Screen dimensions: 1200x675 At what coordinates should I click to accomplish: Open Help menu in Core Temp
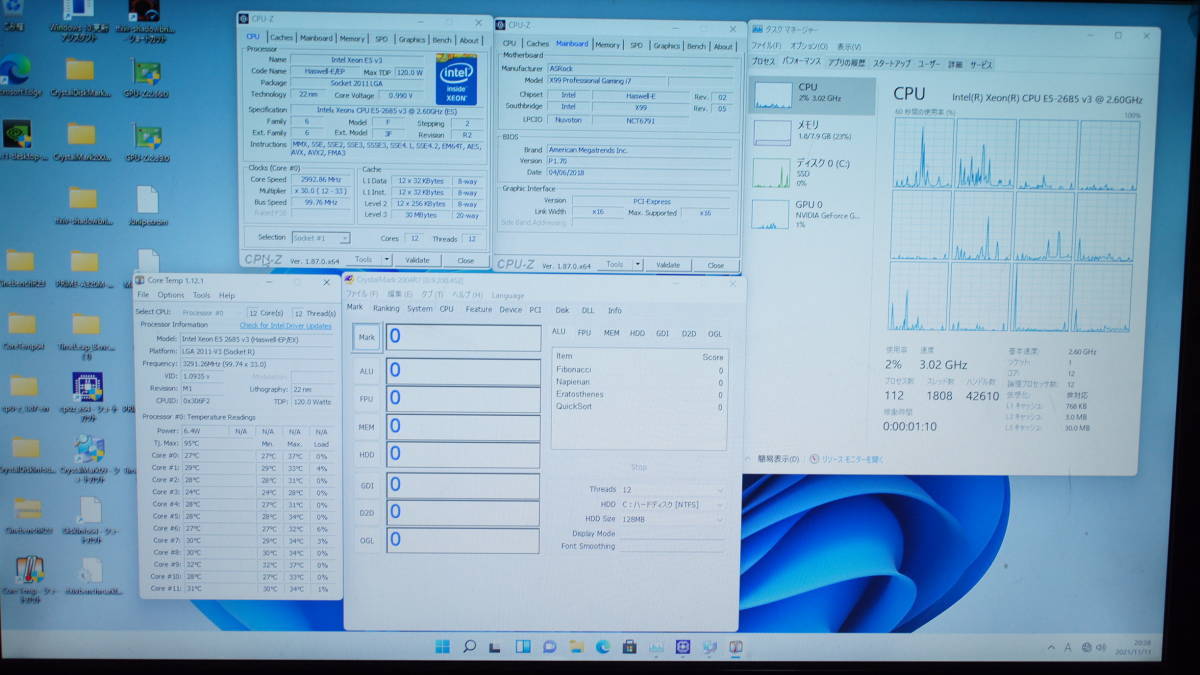(227, 295)
